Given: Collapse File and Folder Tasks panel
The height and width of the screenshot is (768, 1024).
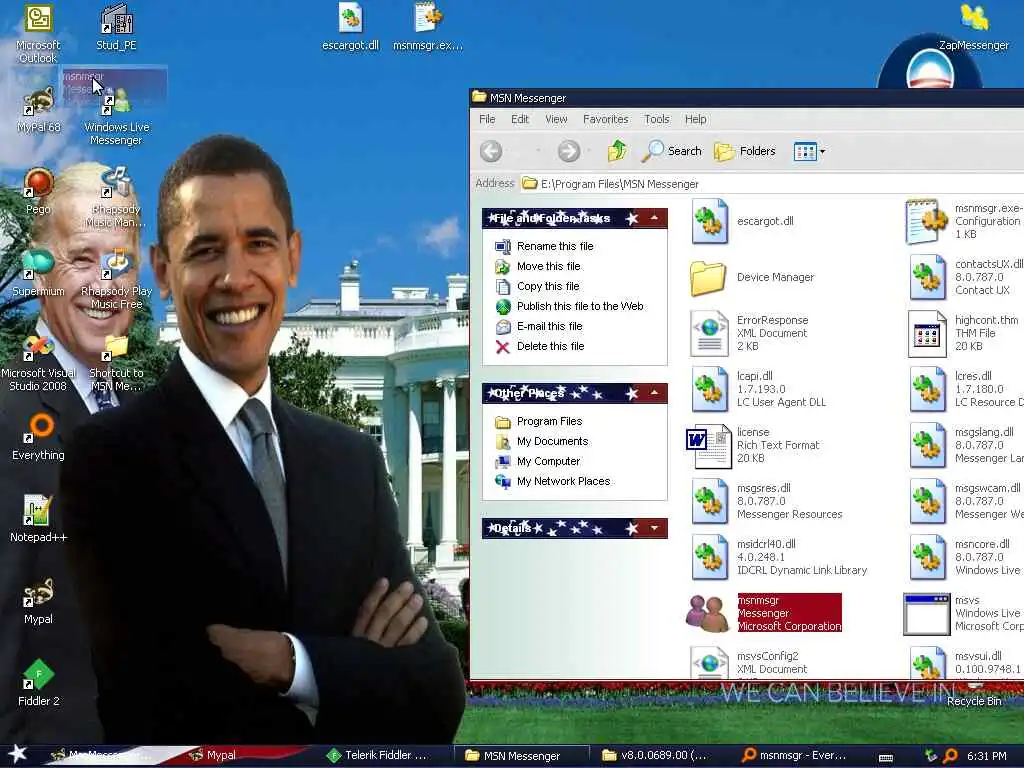Looking at the screenshot, I should click(x=654, y=218).
